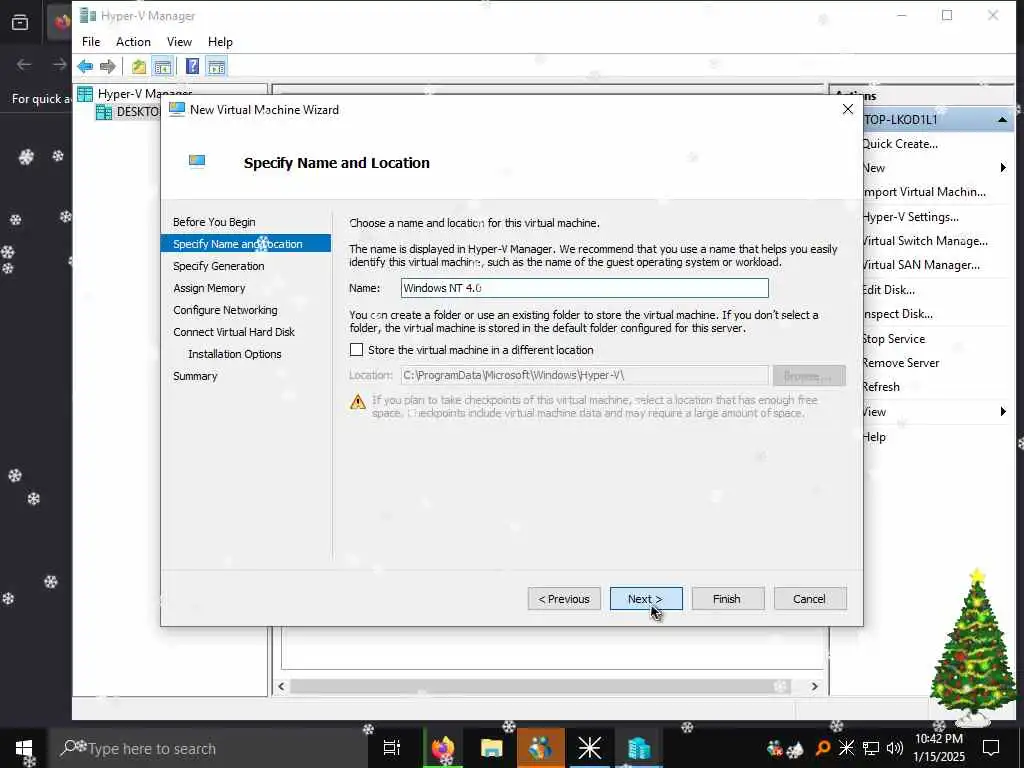Click the Hyper-V Manager taskbar icon
1024x768 pixels.
[x=639, y=748]
